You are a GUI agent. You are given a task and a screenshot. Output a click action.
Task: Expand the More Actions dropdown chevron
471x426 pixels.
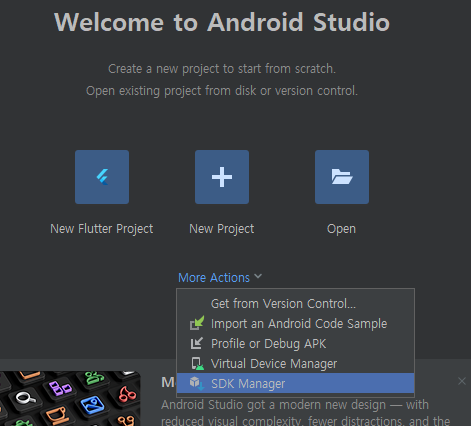258,276
